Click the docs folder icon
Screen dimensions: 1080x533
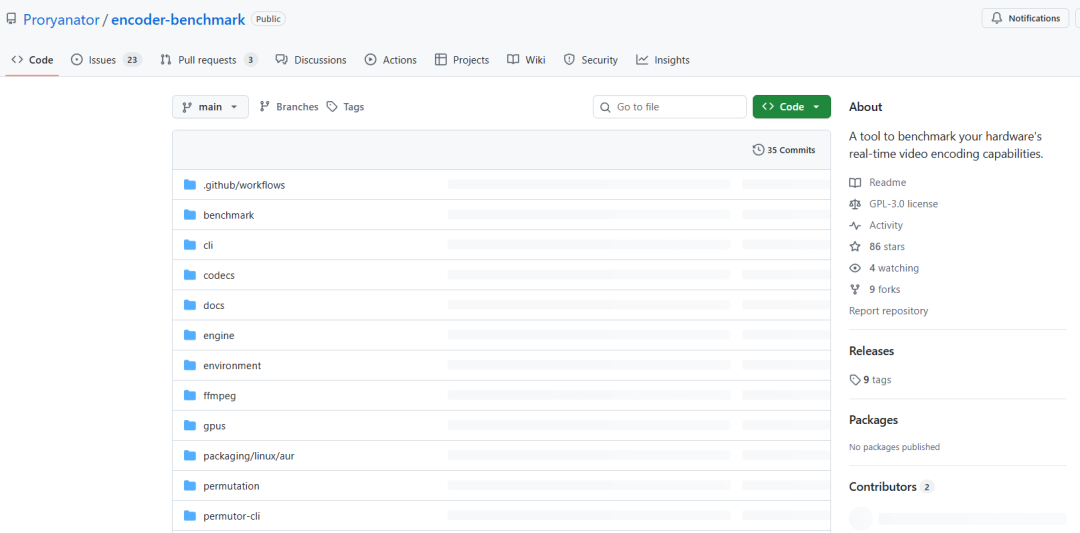pyautogui.click(x=190, y=305)
